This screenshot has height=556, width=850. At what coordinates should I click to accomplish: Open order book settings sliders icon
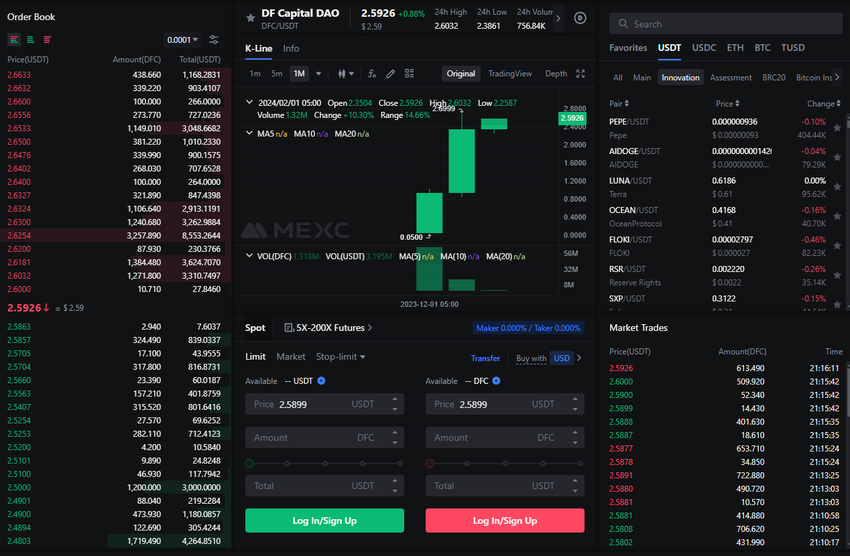(214, 40)
